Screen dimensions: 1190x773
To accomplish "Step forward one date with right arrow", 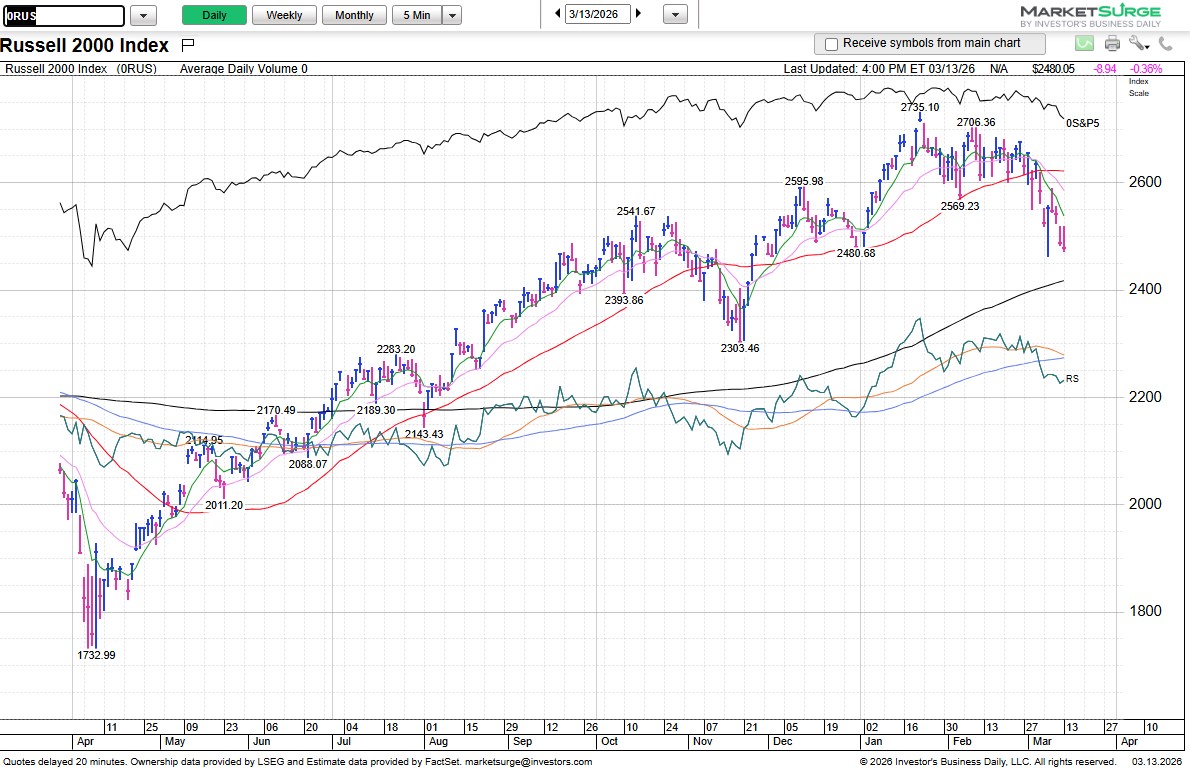I will (637, 15).
